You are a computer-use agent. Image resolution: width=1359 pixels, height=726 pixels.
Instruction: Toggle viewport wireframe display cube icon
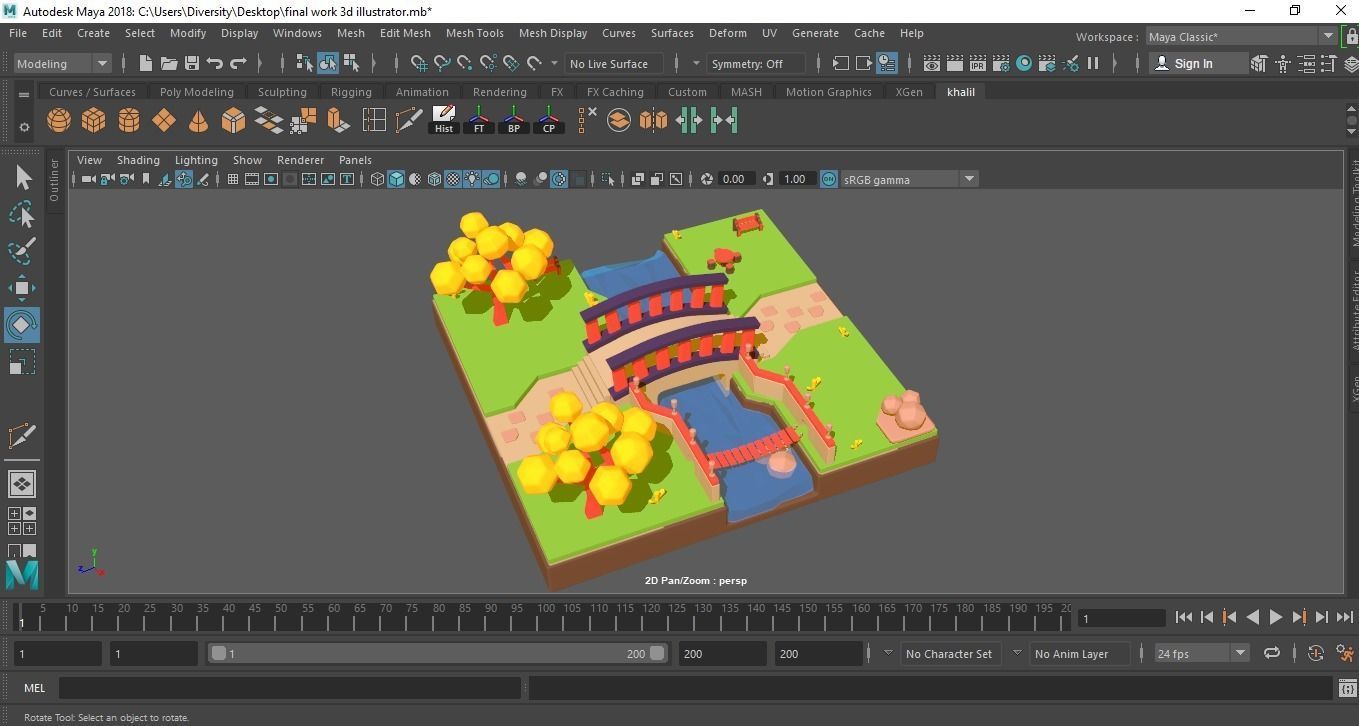pyautogui.click(x=377, y=179)
